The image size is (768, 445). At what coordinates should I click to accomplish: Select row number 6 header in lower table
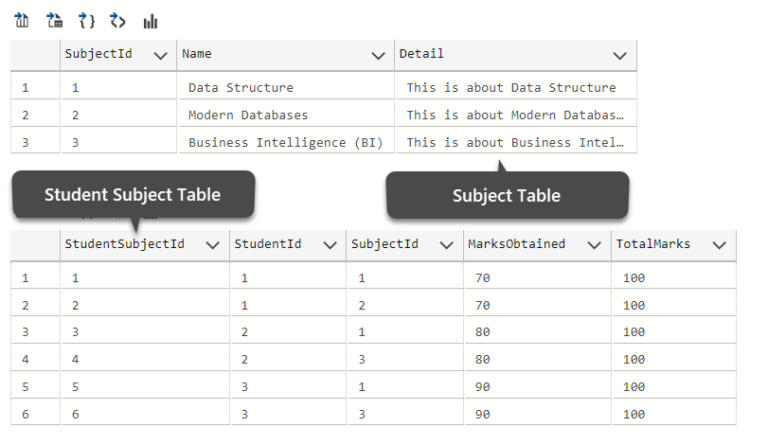(35, 414)
